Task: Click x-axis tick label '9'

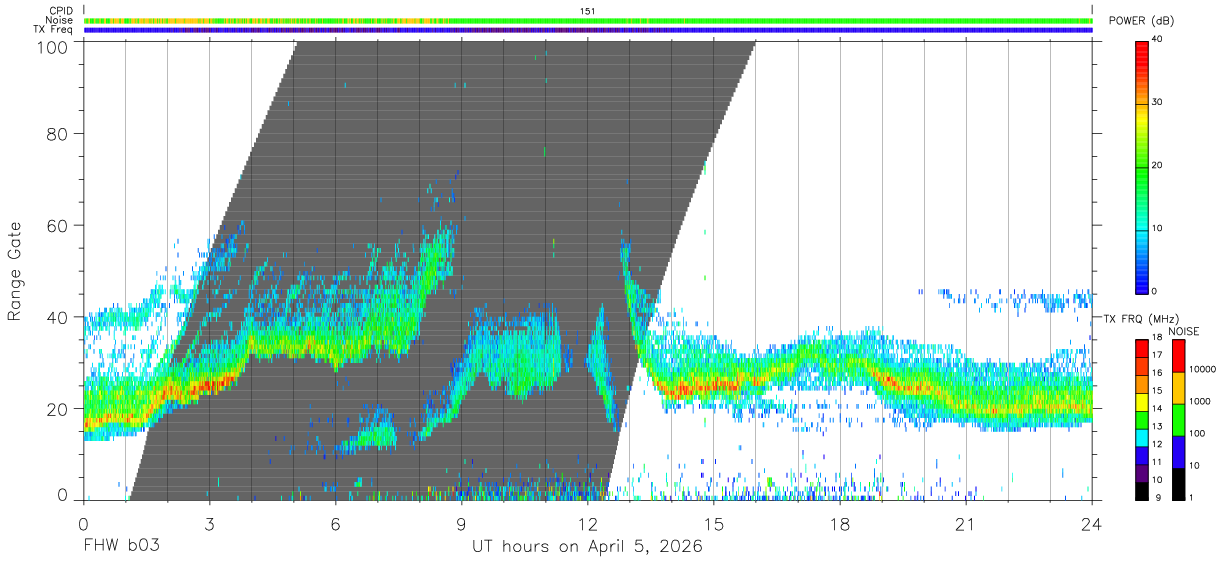Action: tap(461, 524)
